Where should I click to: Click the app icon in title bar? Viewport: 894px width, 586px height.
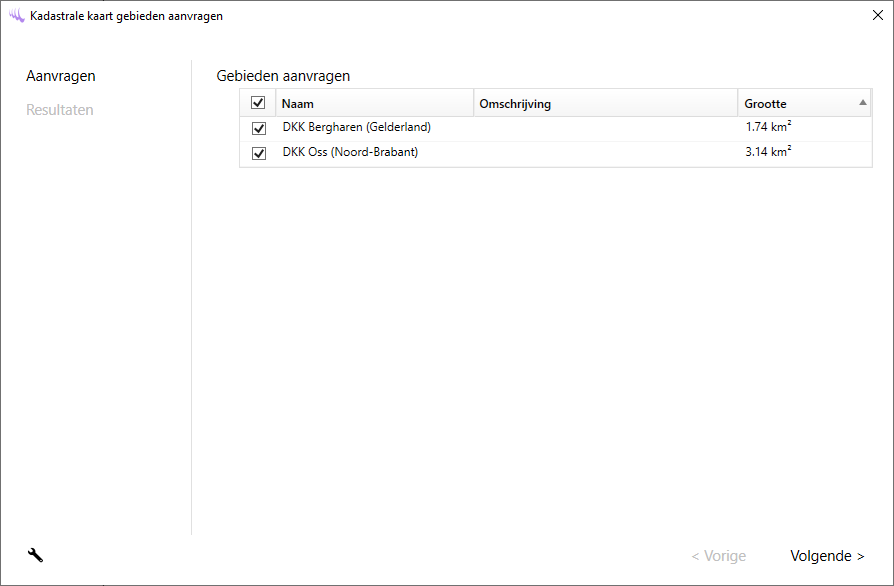tap(16, 16)
